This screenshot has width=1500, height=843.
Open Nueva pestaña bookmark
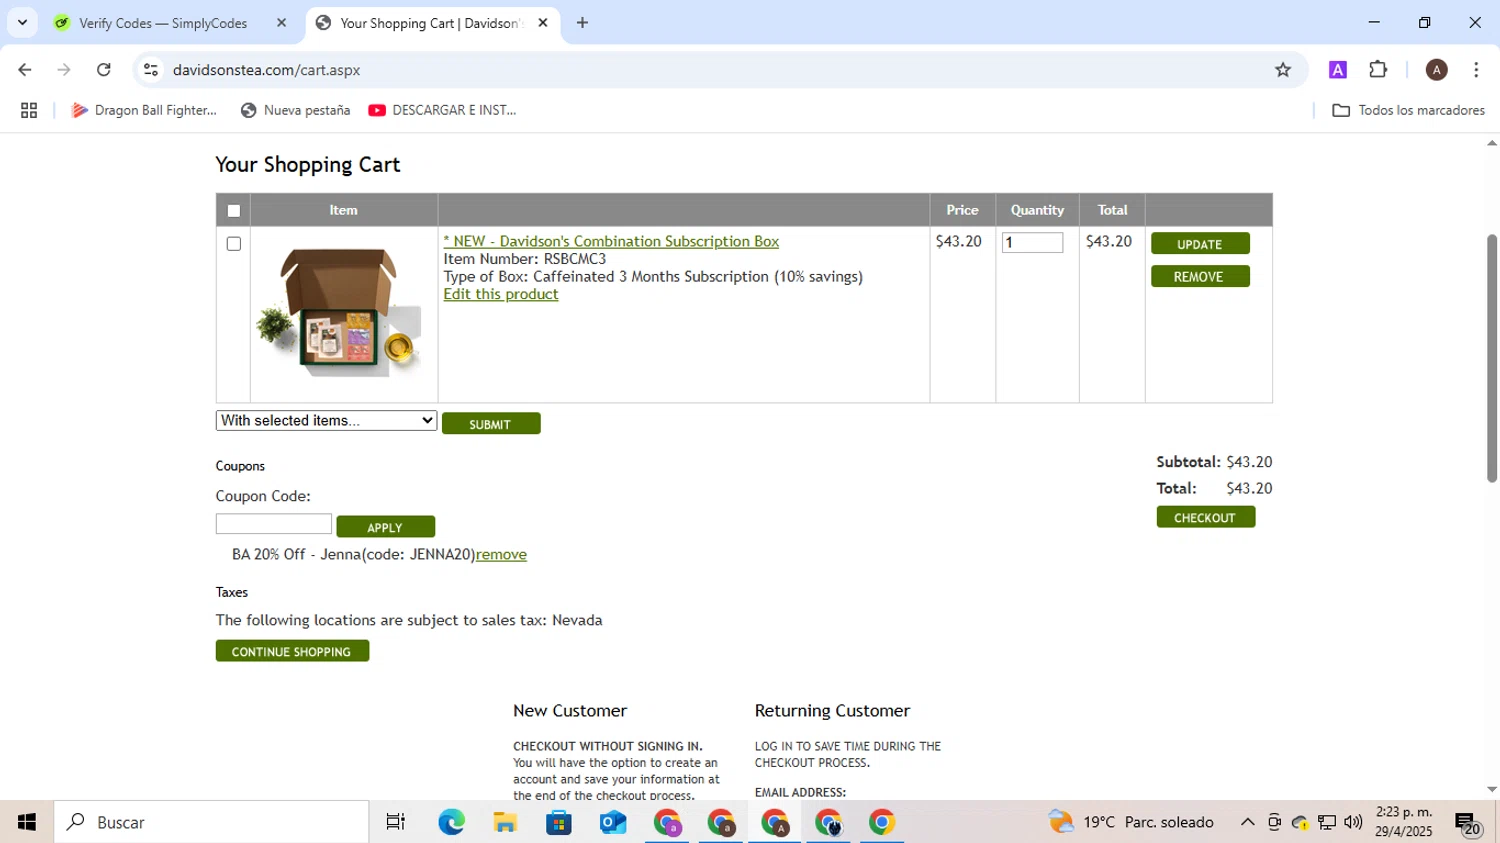pyautogui.click(x=296, y=110)
